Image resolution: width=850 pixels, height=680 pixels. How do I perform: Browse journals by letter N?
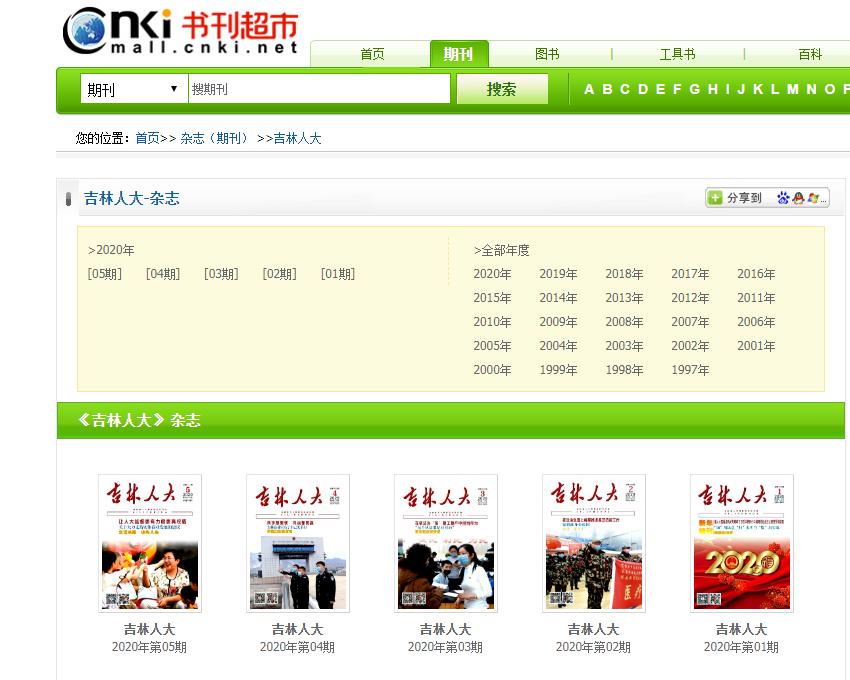click(812, 89)
